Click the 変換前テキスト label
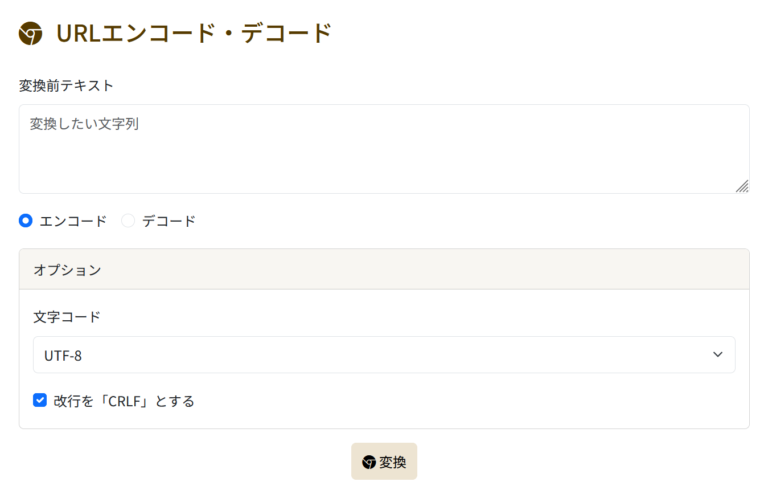This screenshot has height=502, width=768. click(66, 86)
